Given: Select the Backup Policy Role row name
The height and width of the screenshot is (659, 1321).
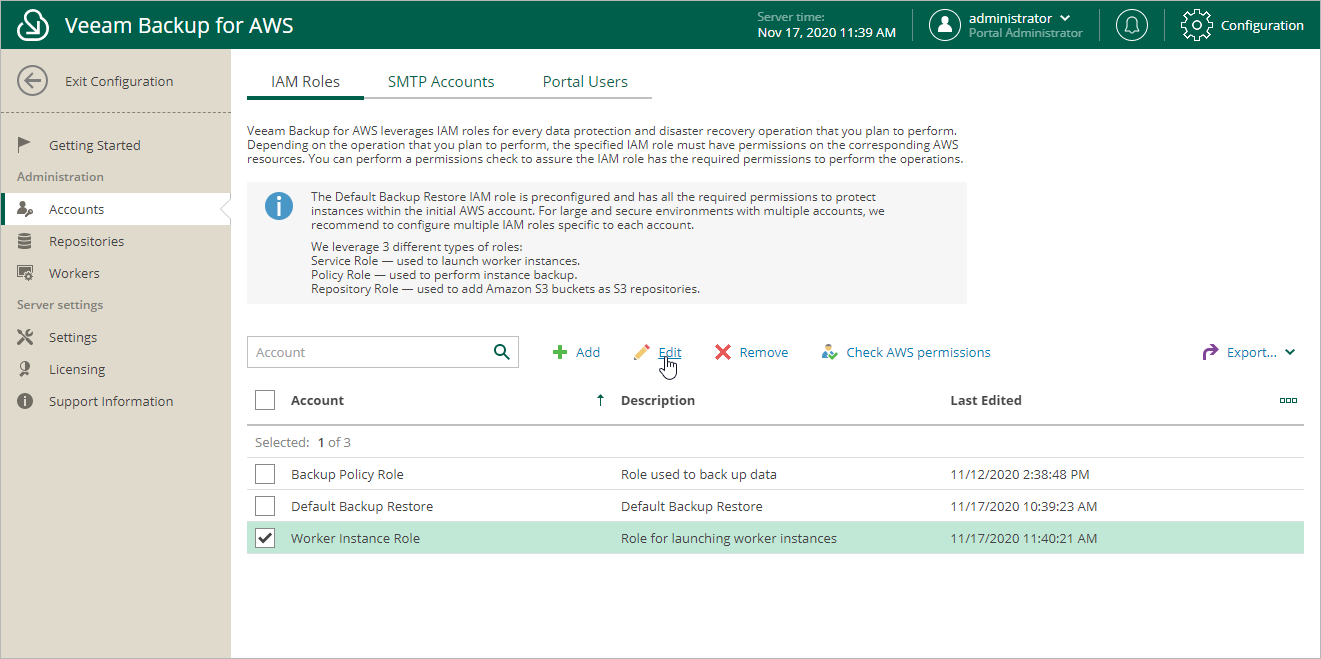Looking at the screenshot, I should click(347, 474).
